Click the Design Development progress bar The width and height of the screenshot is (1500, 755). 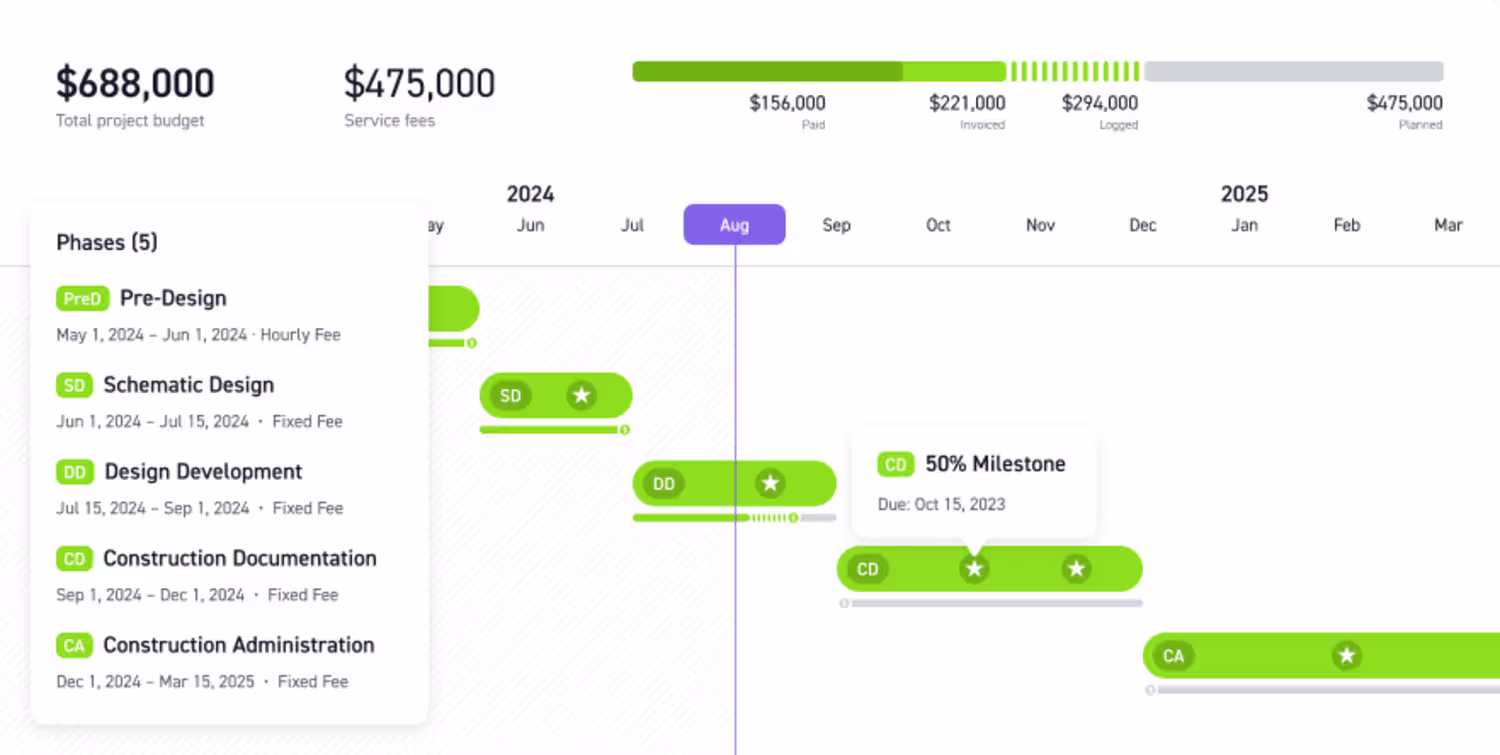click(734, 518)
